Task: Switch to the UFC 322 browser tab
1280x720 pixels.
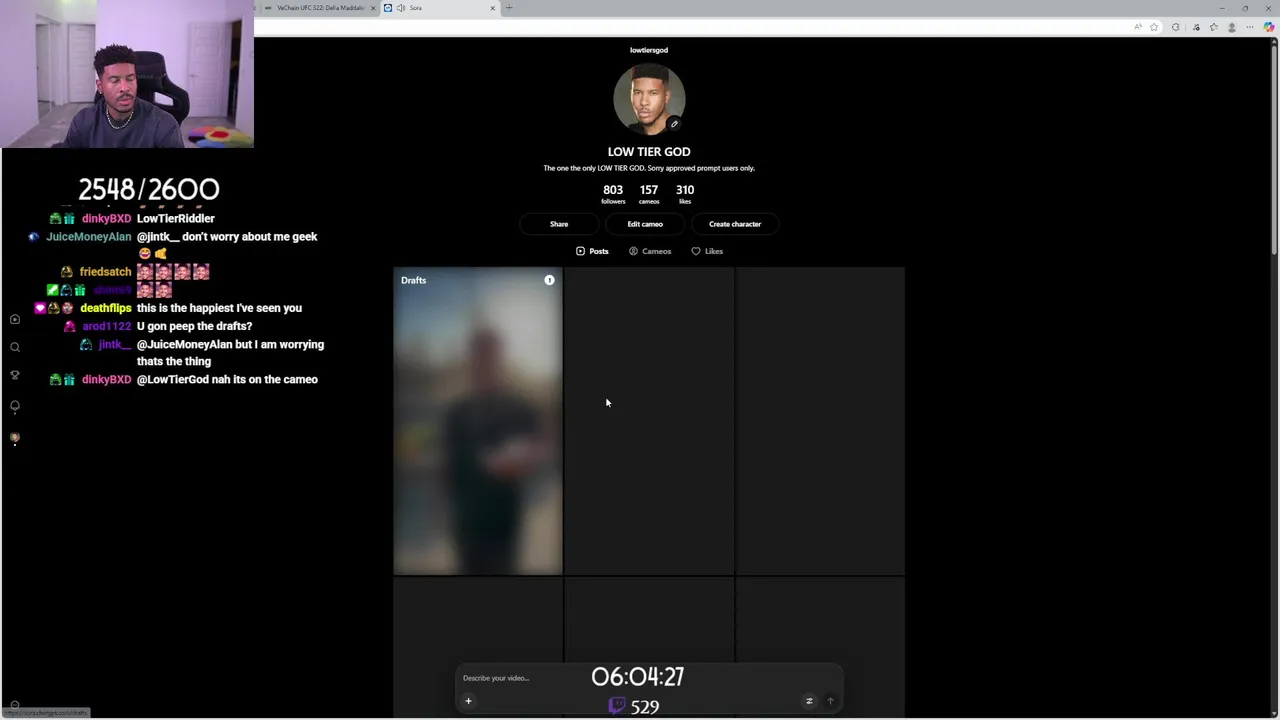Action: 318,8
